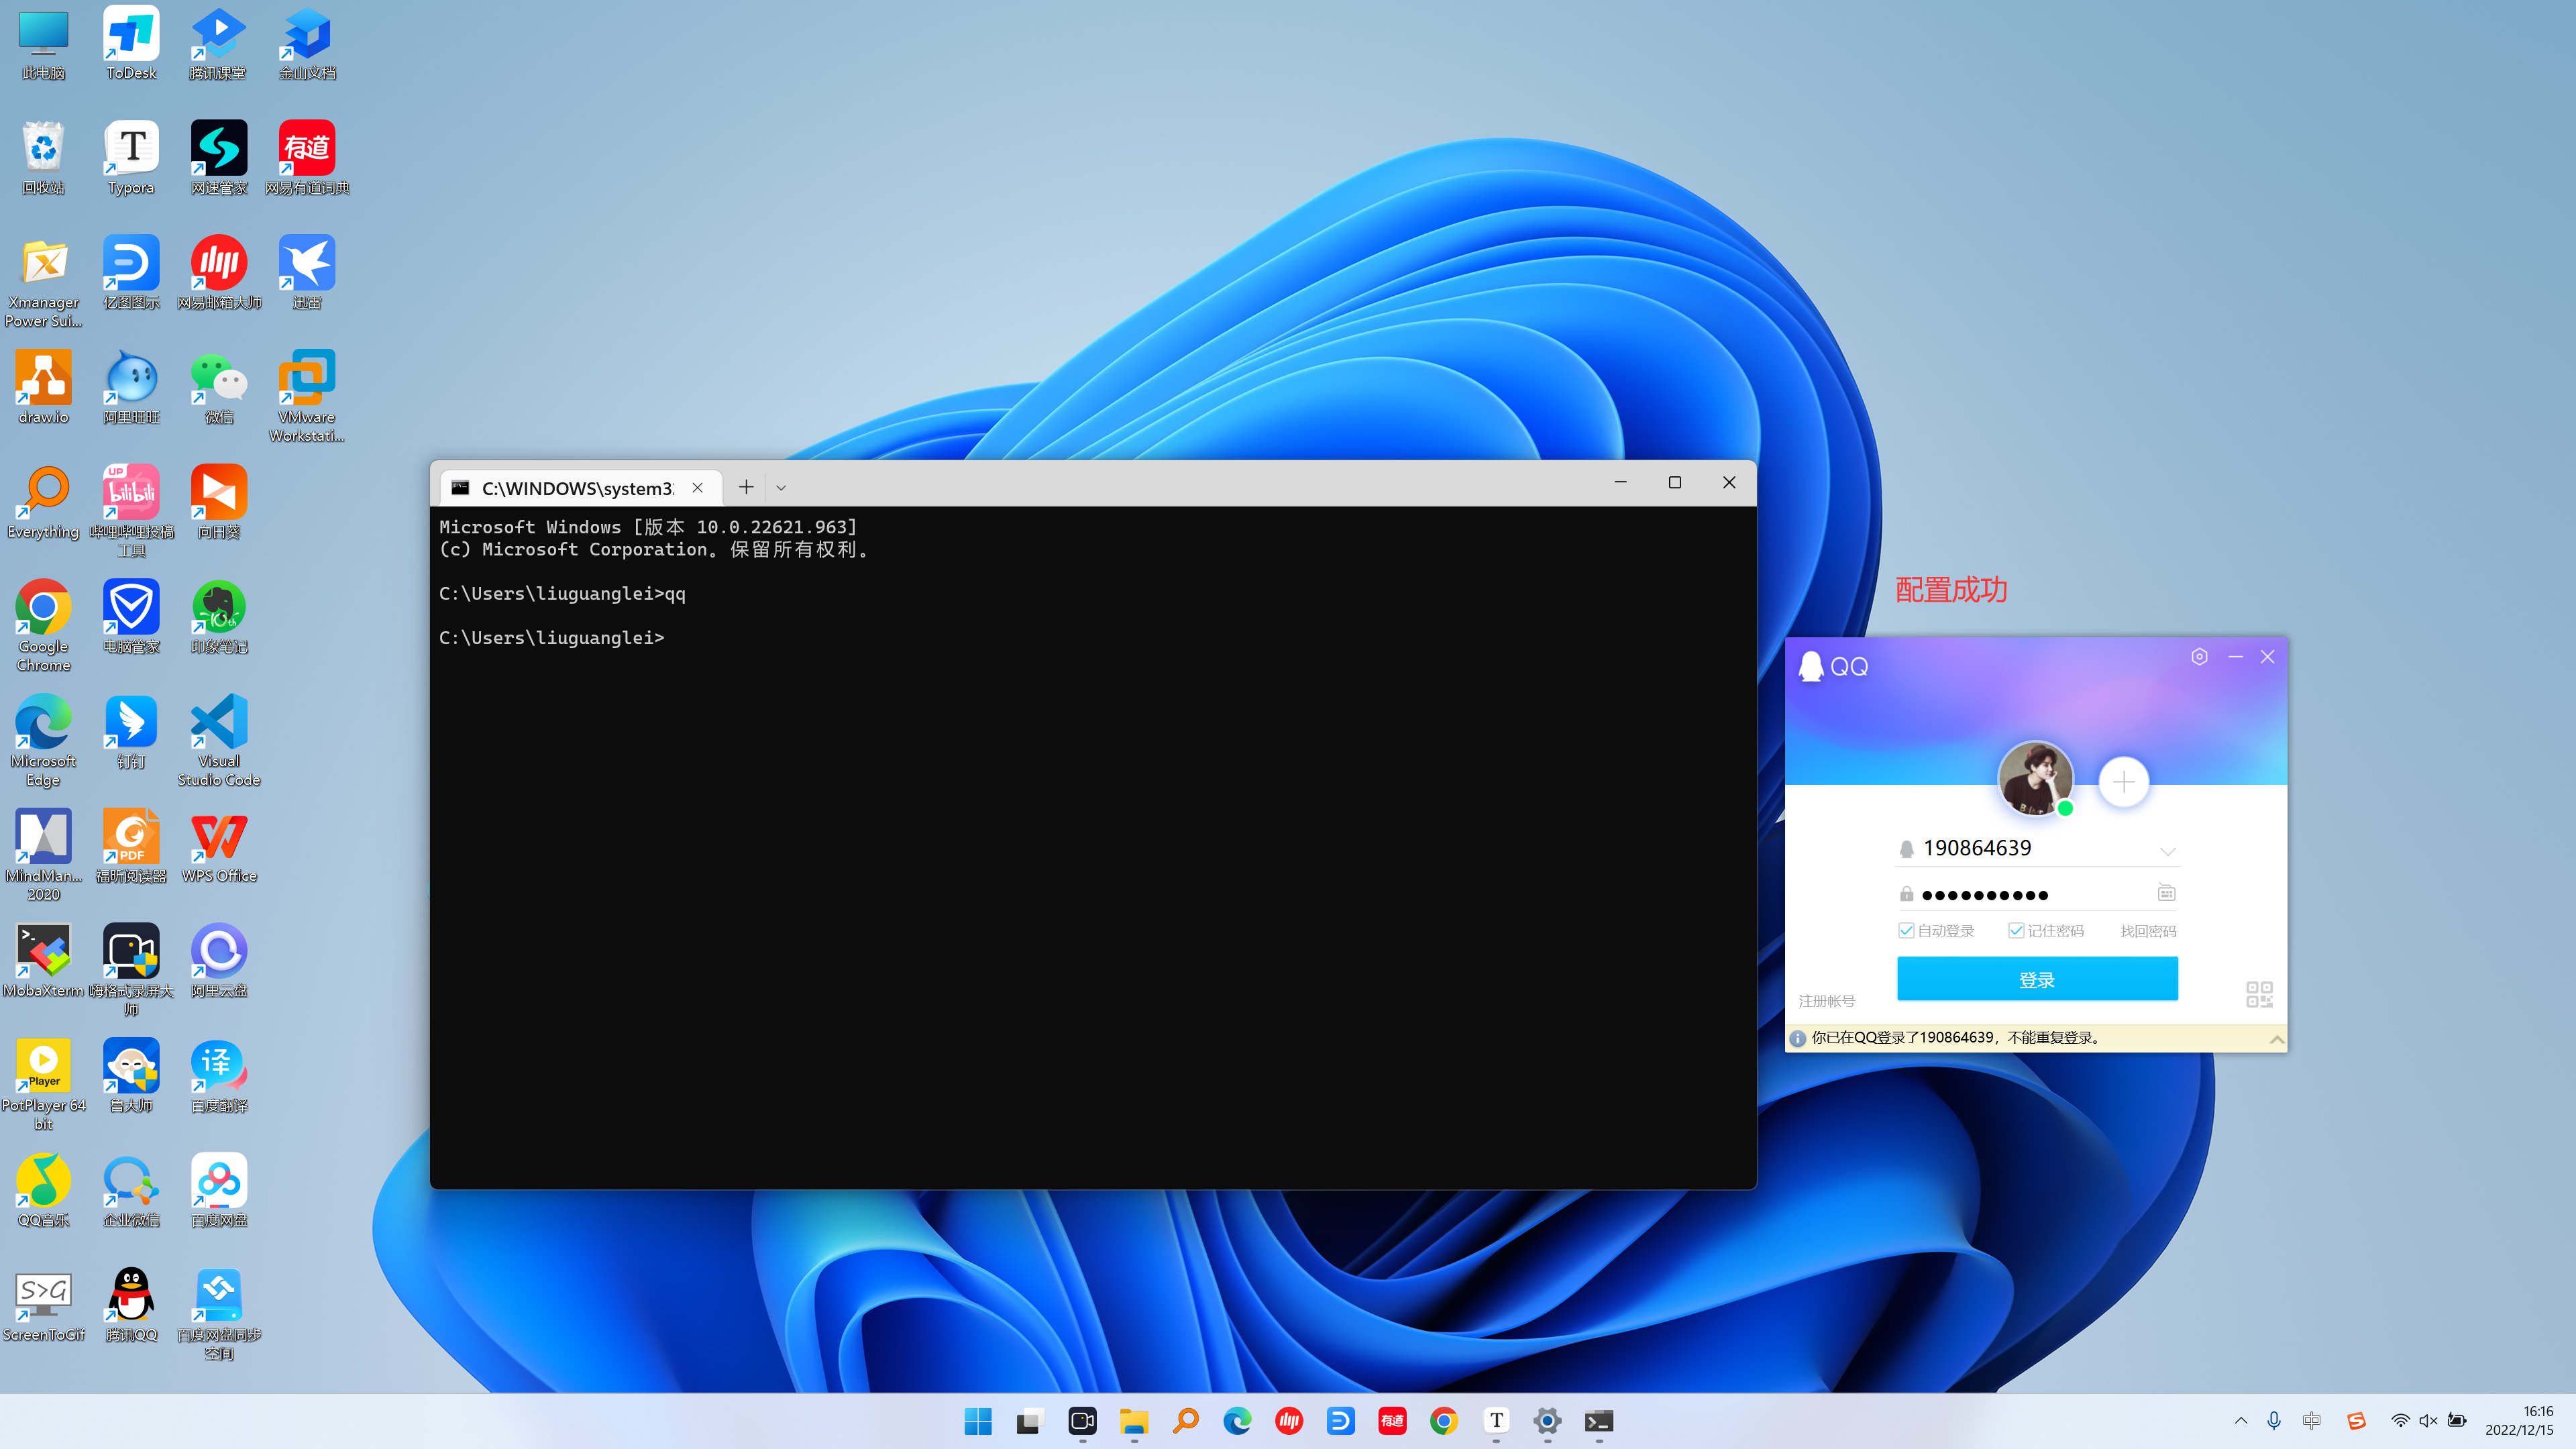Screen dimensions: 2576x1449
Task: Open the taskbar Settings gear
Action: (1546, 1421)
